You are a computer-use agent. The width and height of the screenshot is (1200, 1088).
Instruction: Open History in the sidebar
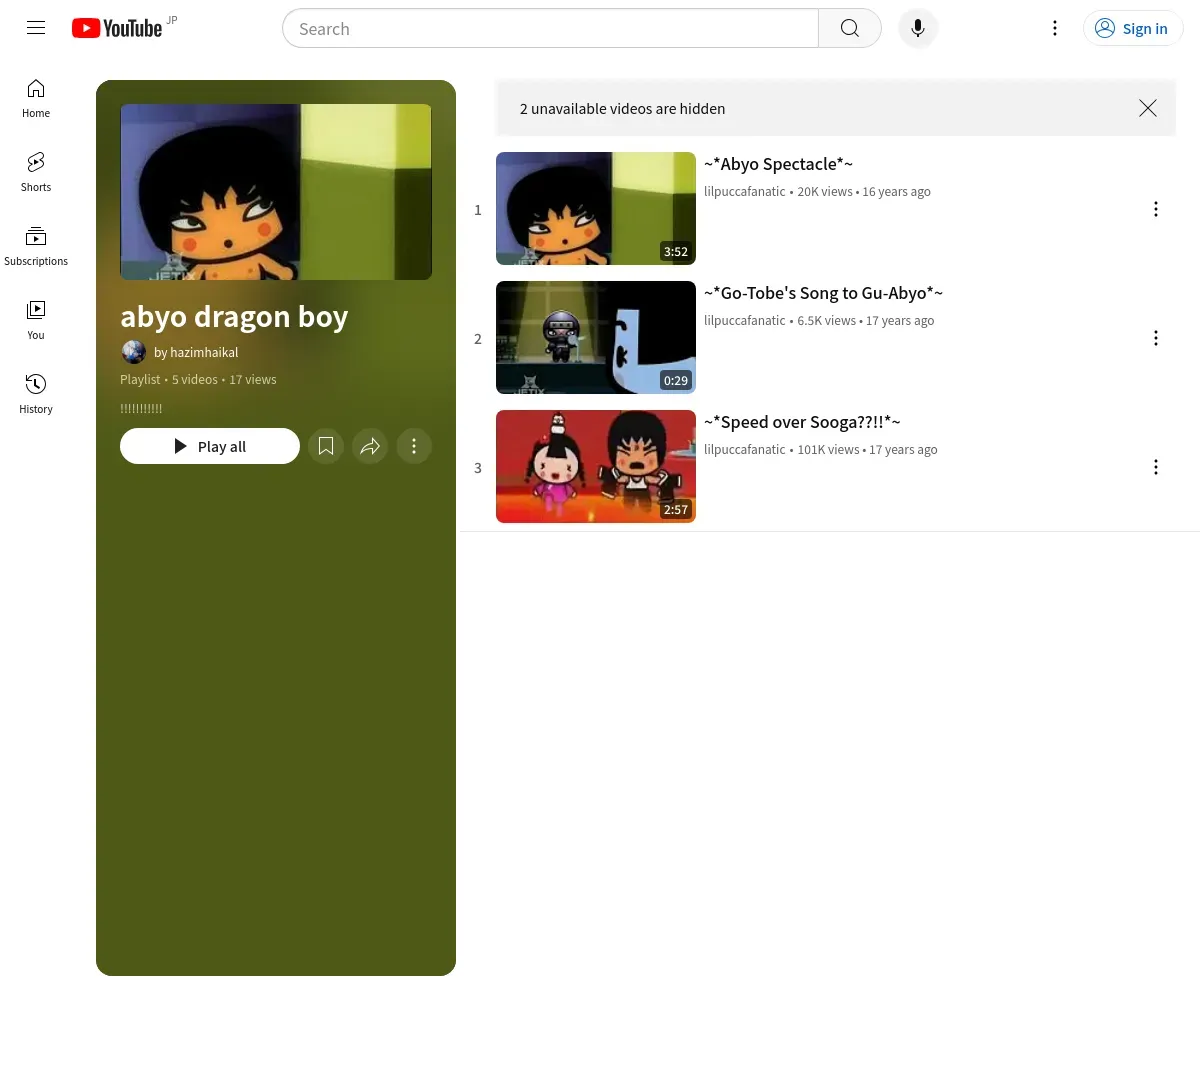(36, 395)
